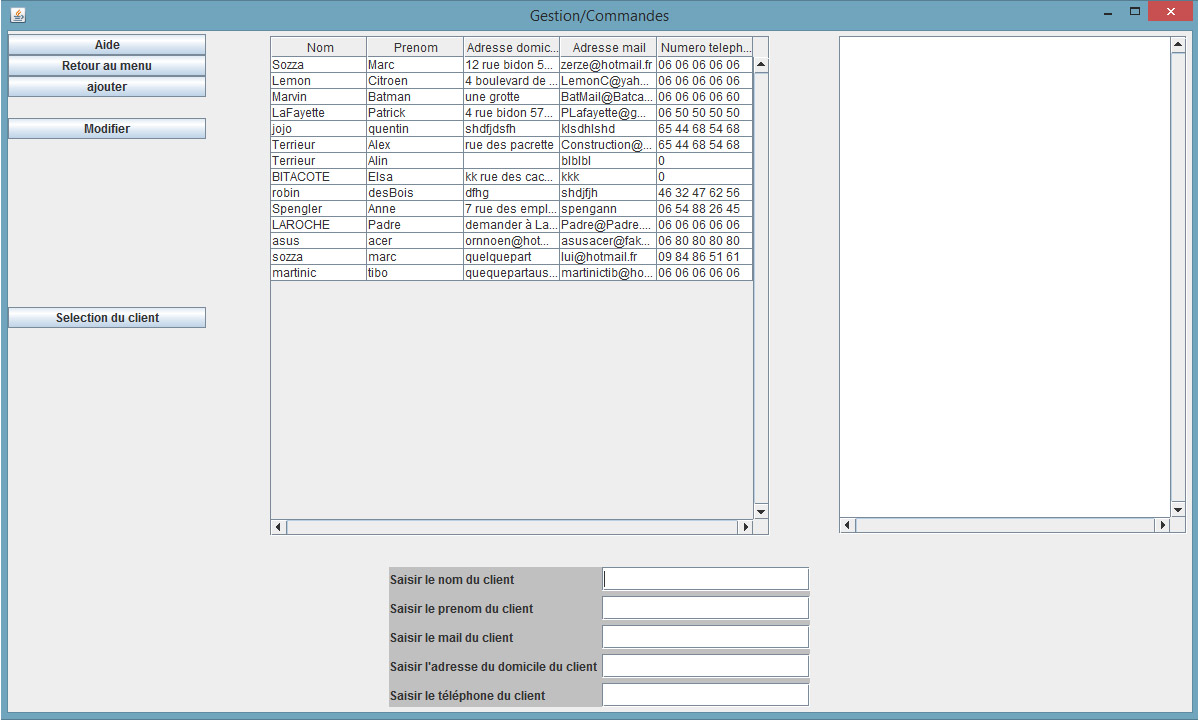Click the Aide button
Viewport: 1200px width, 720px height.
tap(107, 45)
